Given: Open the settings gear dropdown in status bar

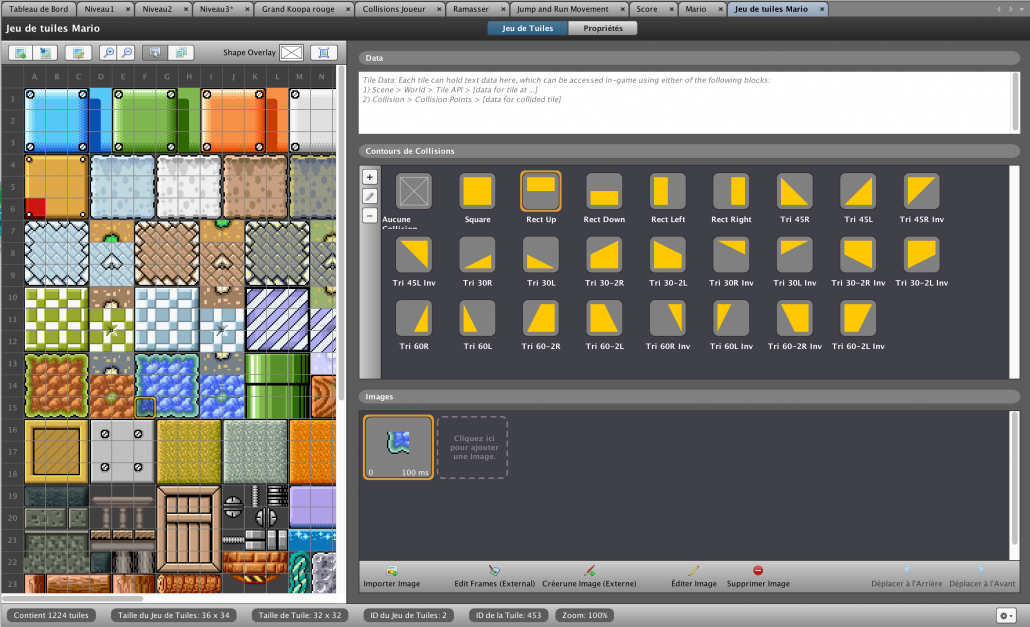Looking at the screenshot, I should coord(1006,615).
